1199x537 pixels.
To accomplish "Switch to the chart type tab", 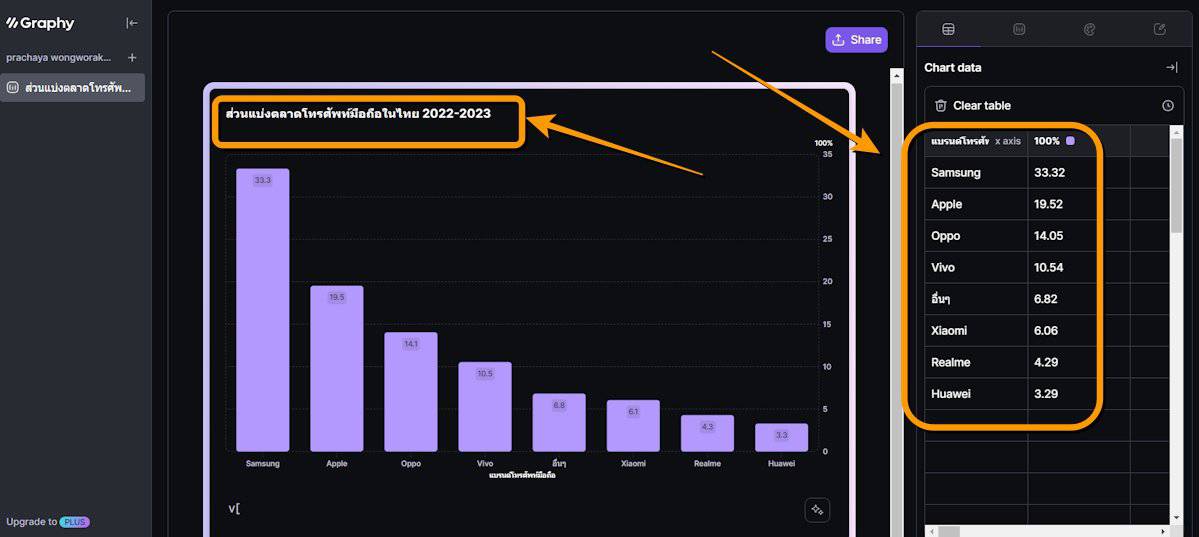I will click(x=1019, y=30).
